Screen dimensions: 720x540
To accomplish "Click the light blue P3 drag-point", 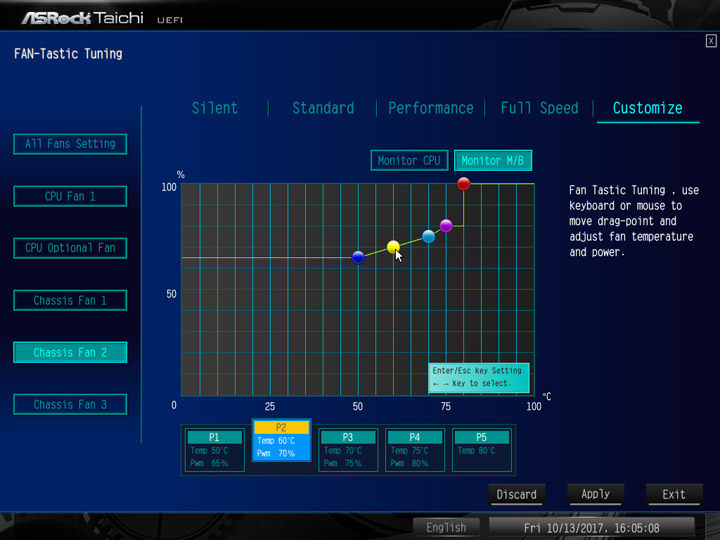I will pos(428,236).
